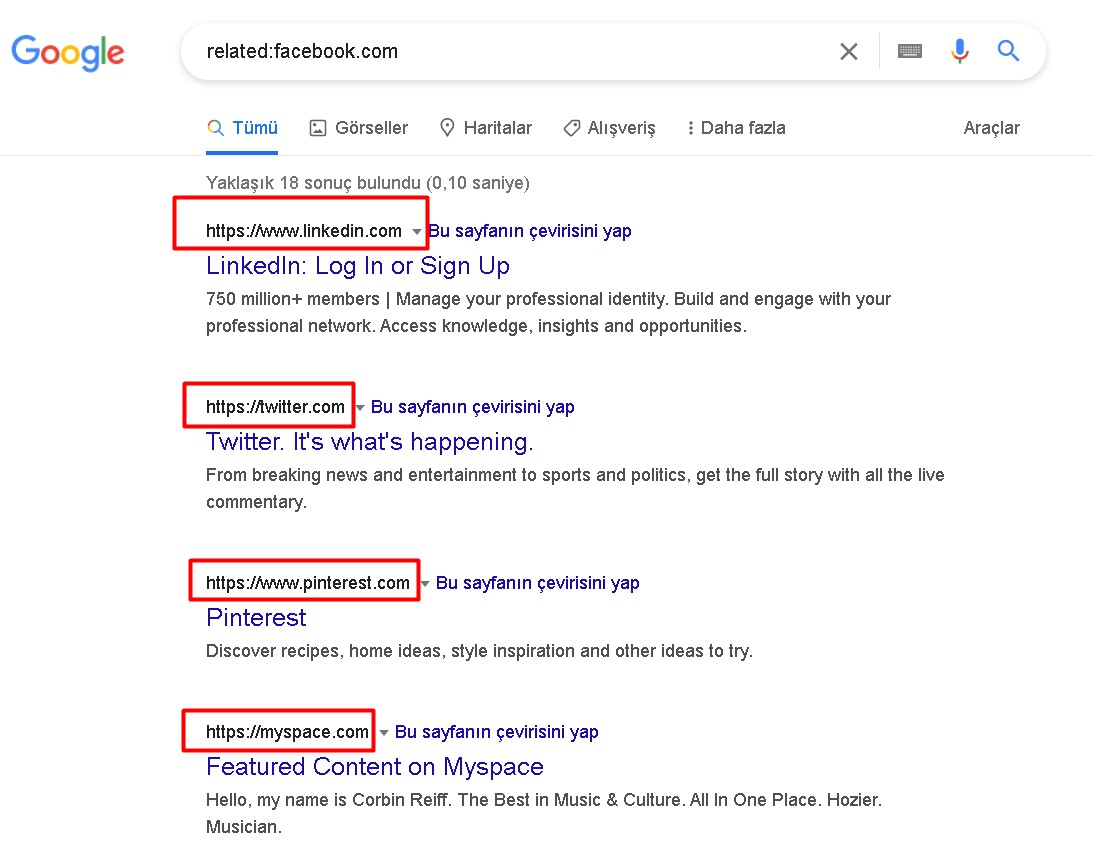Submit search with magnifier icon
The height and width of the screenshot is (861, 1093).
point(1008,51)
